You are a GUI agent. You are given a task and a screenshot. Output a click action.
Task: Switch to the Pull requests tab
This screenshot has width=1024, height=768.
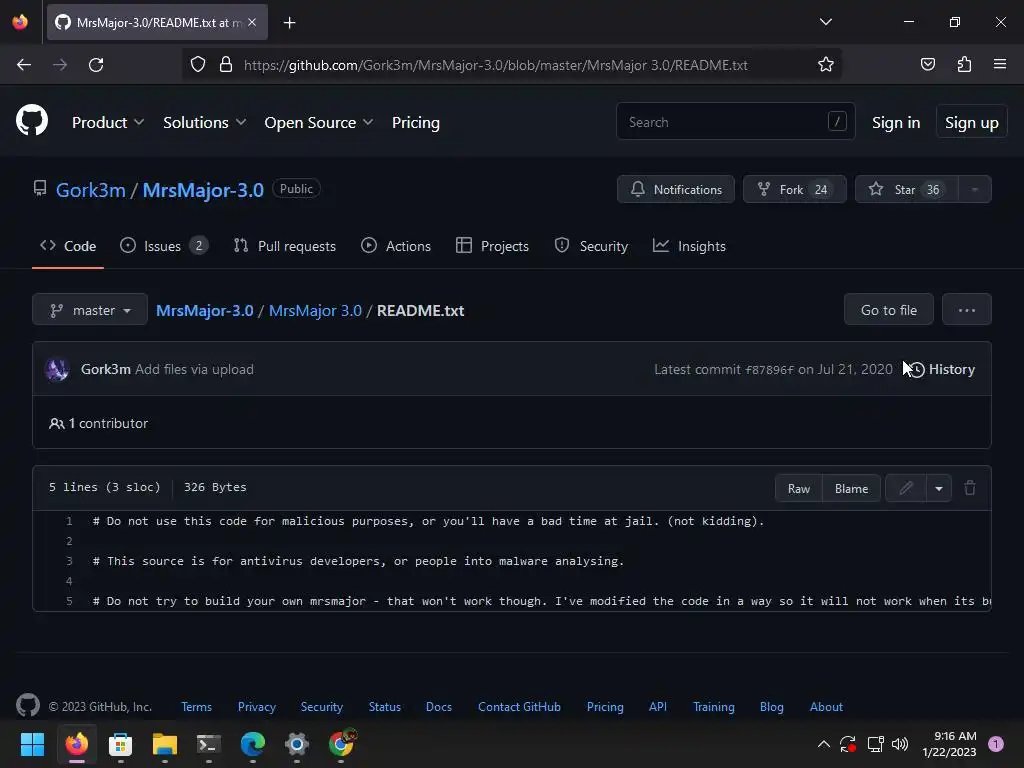(285, 246)
